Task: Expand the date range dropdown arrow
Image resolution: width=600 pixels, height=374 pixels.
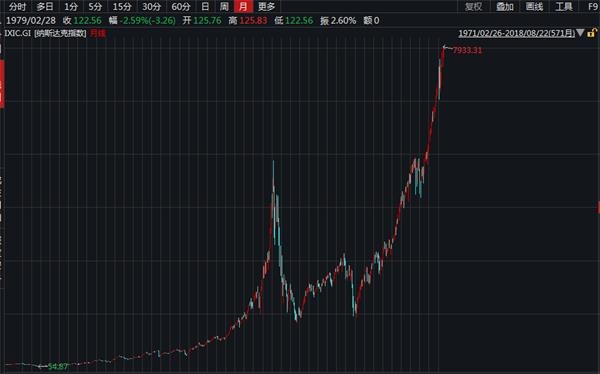Action: [580, 33]
